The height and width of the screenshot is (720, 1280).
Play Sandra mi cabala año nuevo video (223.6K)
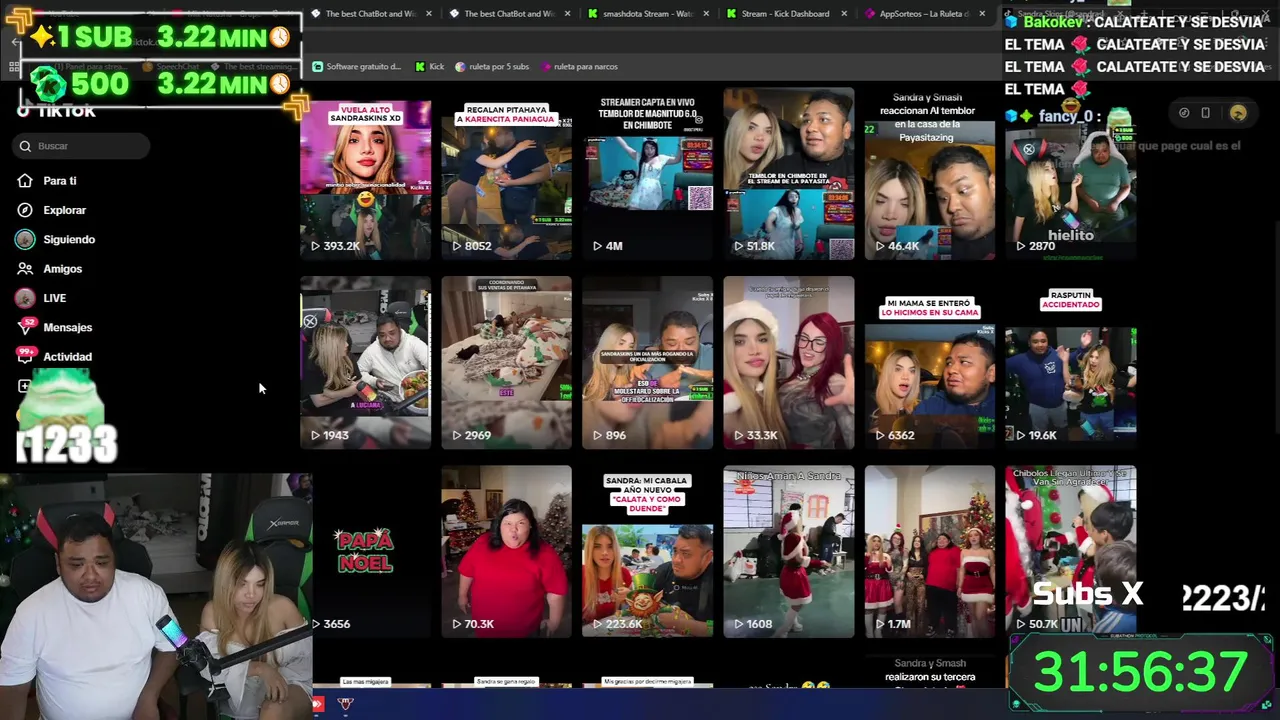pyautogui.click(x=647, y=552)
